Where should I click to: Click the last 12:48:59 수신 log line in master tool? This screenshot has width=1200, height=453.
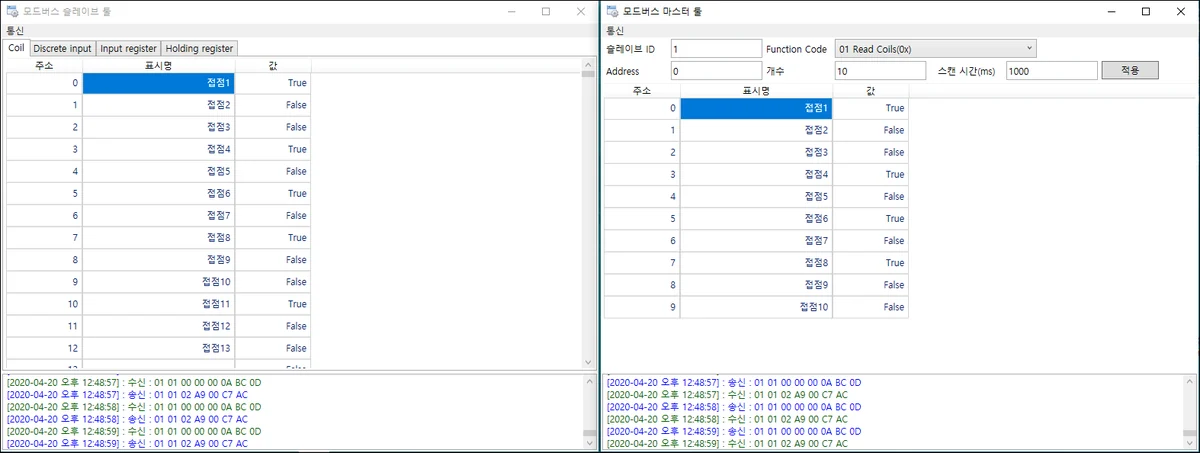tap(727, 443)
